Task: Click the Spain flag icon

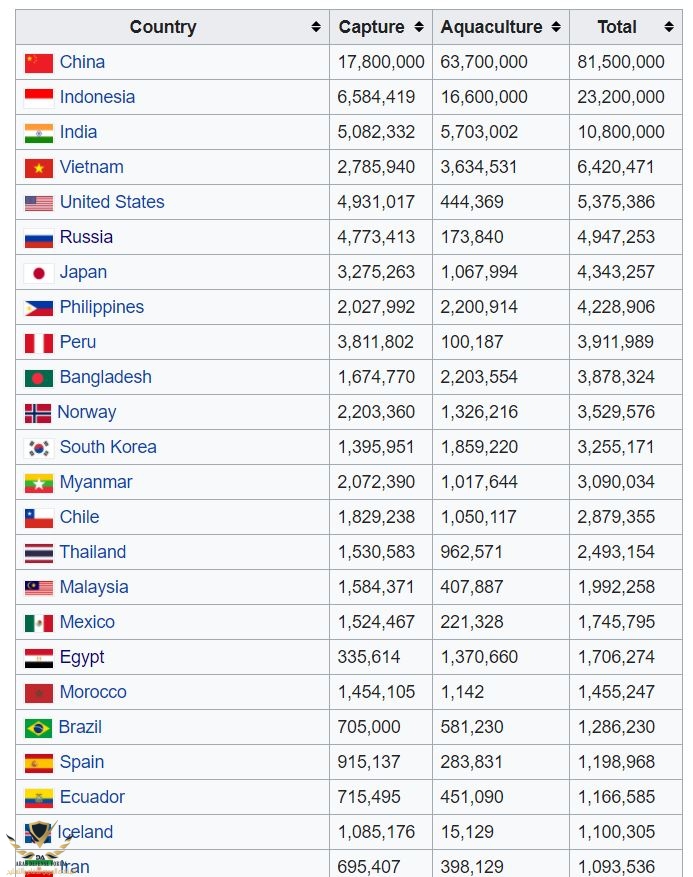Action: coord(39,763)
